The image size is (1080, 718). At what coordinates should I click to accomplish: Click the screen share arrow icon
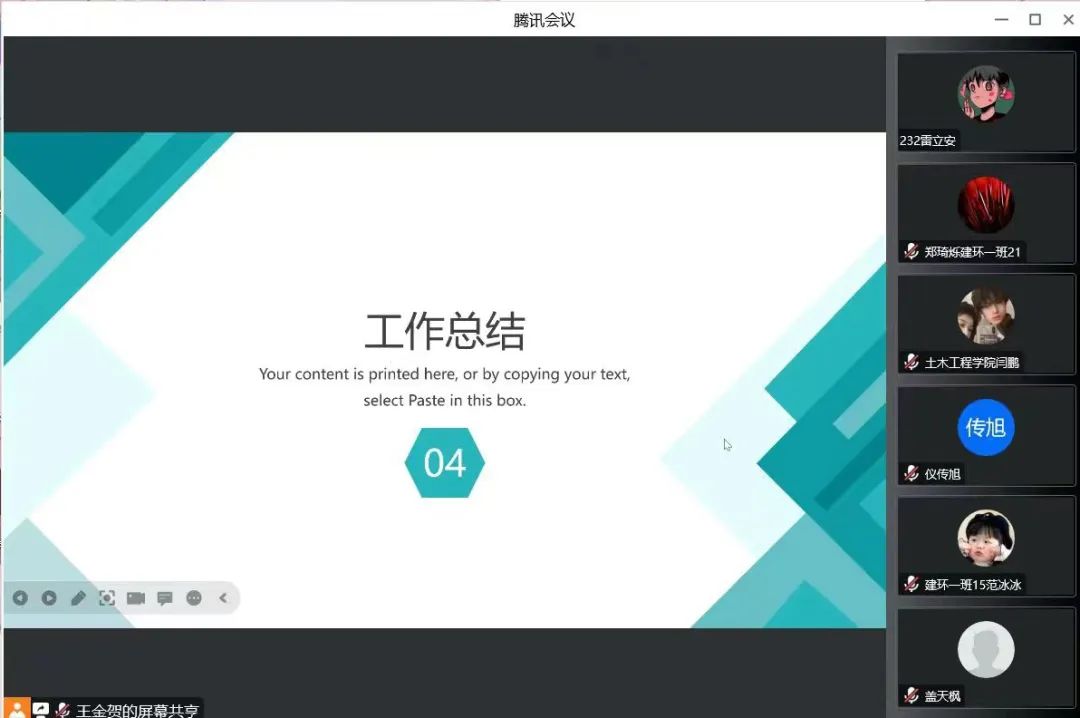point(41,710)
